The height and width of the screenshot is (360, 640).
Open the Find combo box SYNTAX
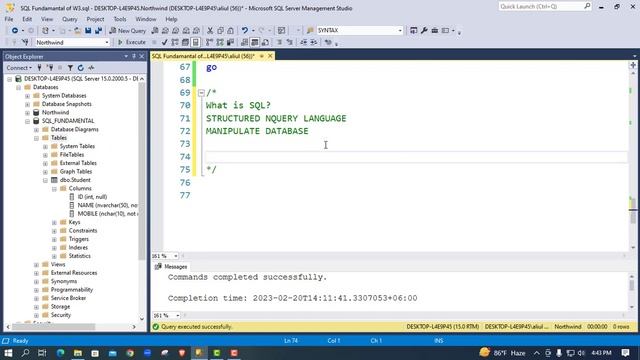point(360,31)
